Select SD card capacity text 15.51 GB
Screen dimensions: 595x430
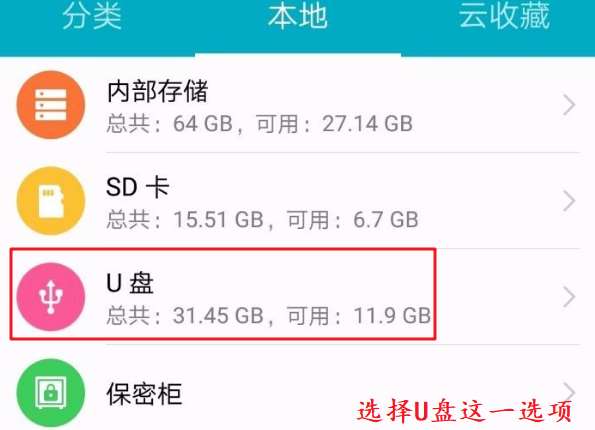[219, 219]
